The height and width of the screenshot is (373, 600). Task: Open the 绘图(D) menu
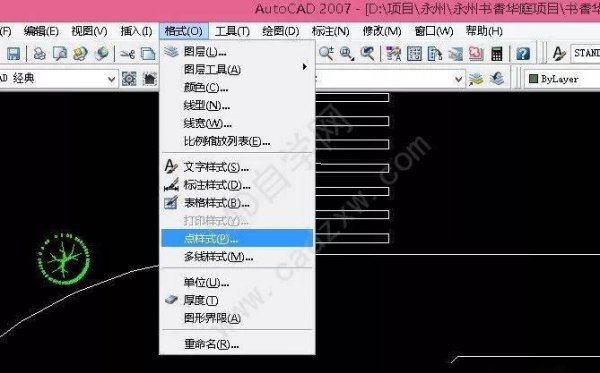[281, 31]
